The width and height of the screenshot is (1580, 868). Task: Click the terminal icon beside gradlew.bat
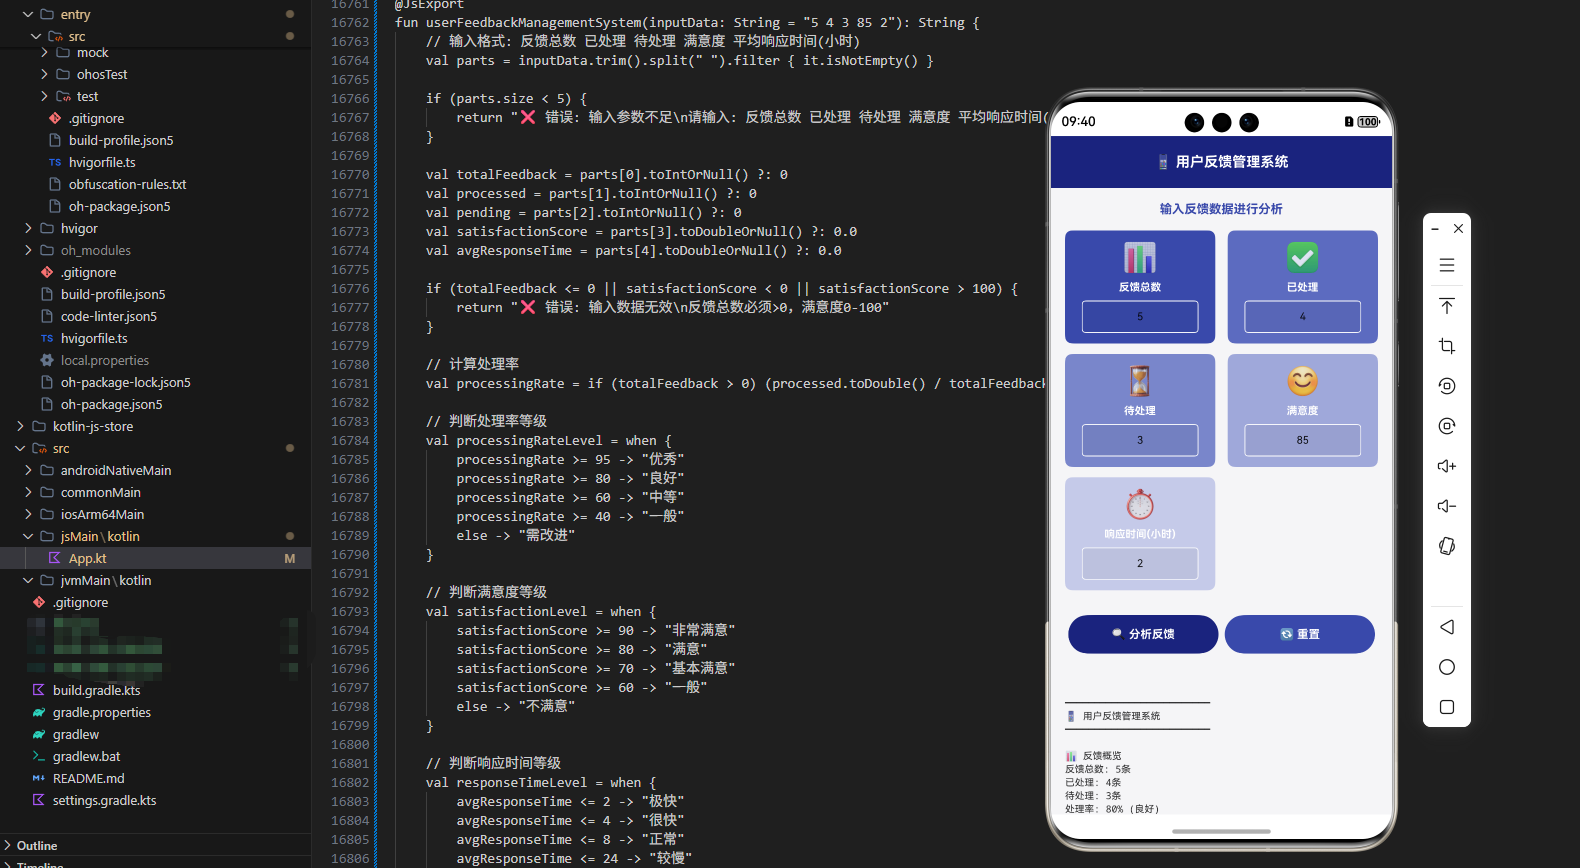[38, 756]
